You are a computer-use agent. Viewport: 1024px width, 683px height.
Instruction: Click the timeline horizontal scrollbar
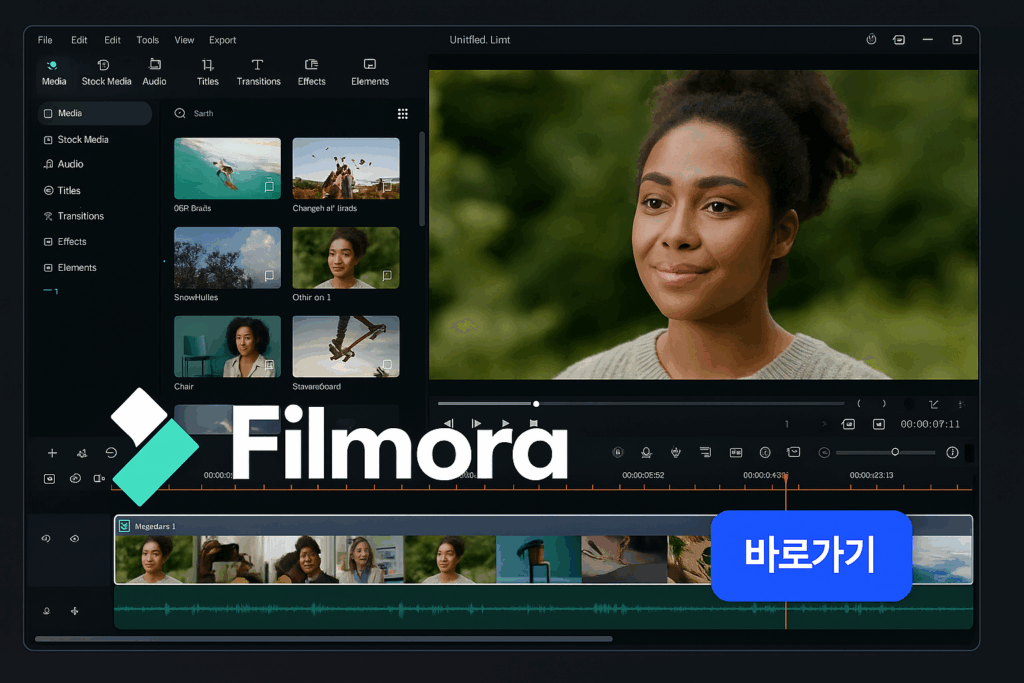(x=324, y=639)
